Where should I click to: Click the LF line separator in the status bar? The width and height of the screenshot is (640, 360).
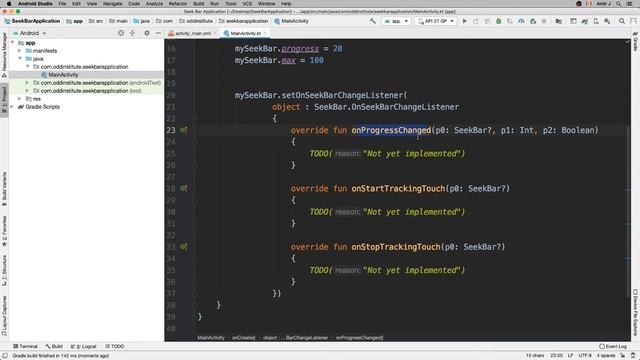[x=570, y=356]
